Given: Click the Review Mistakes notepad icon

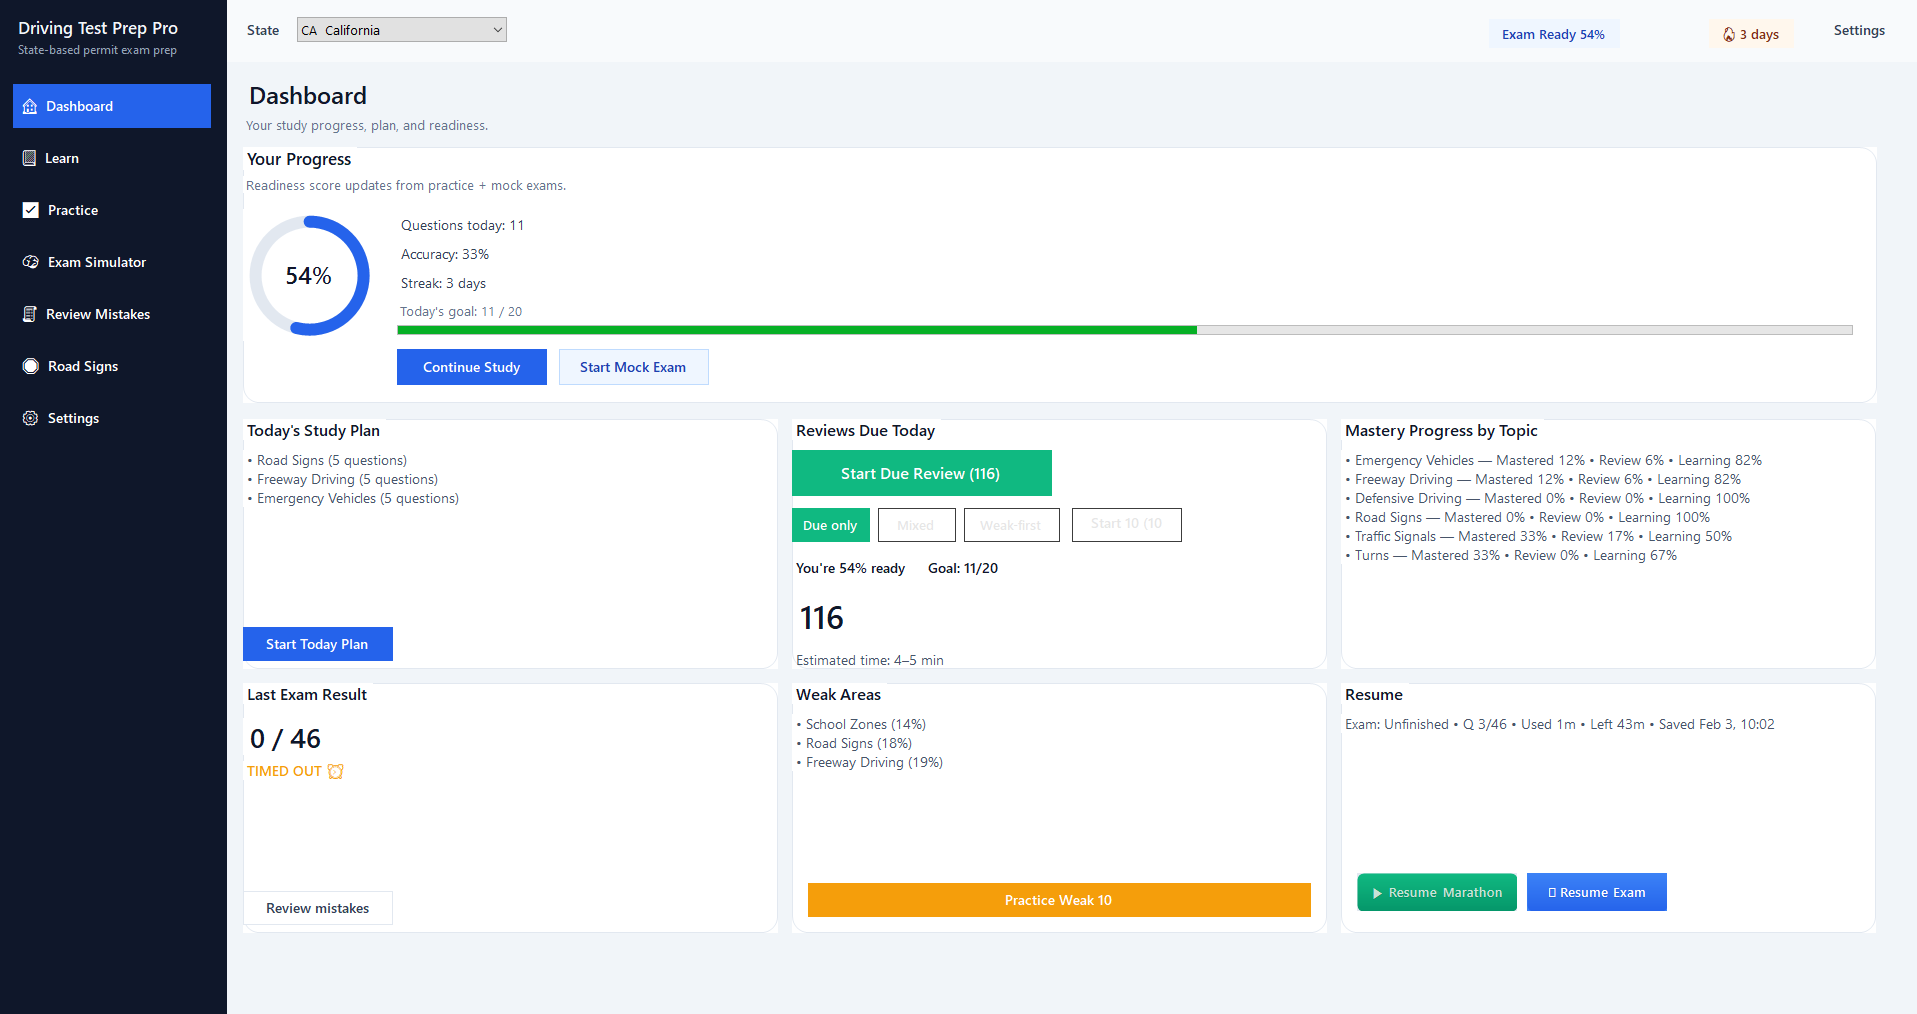Looking at the screenshot, I should (x=30, y=314).
